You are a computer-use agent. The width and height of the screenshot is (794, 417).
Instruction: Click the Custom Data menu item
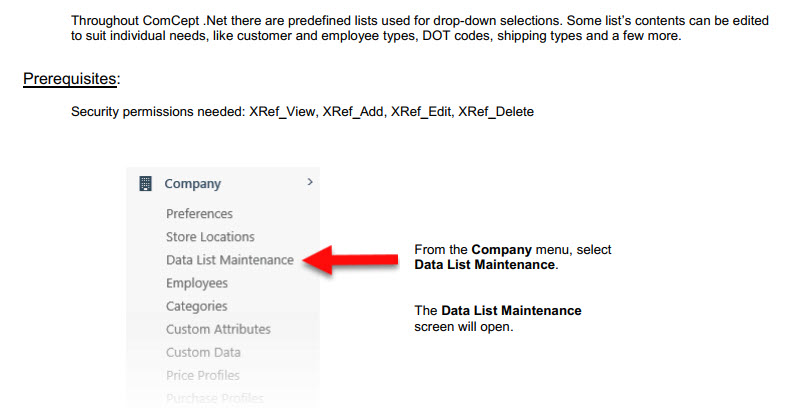tap(203, 352)
